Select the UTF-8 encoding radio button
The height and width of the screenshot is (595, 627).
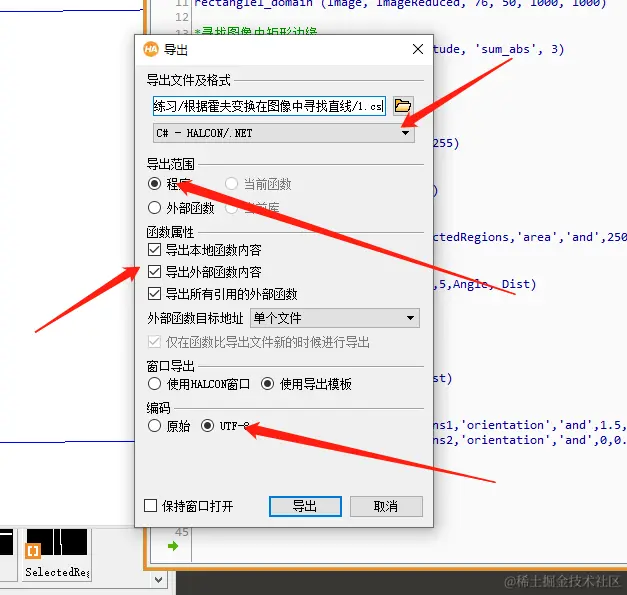(207, 426)
